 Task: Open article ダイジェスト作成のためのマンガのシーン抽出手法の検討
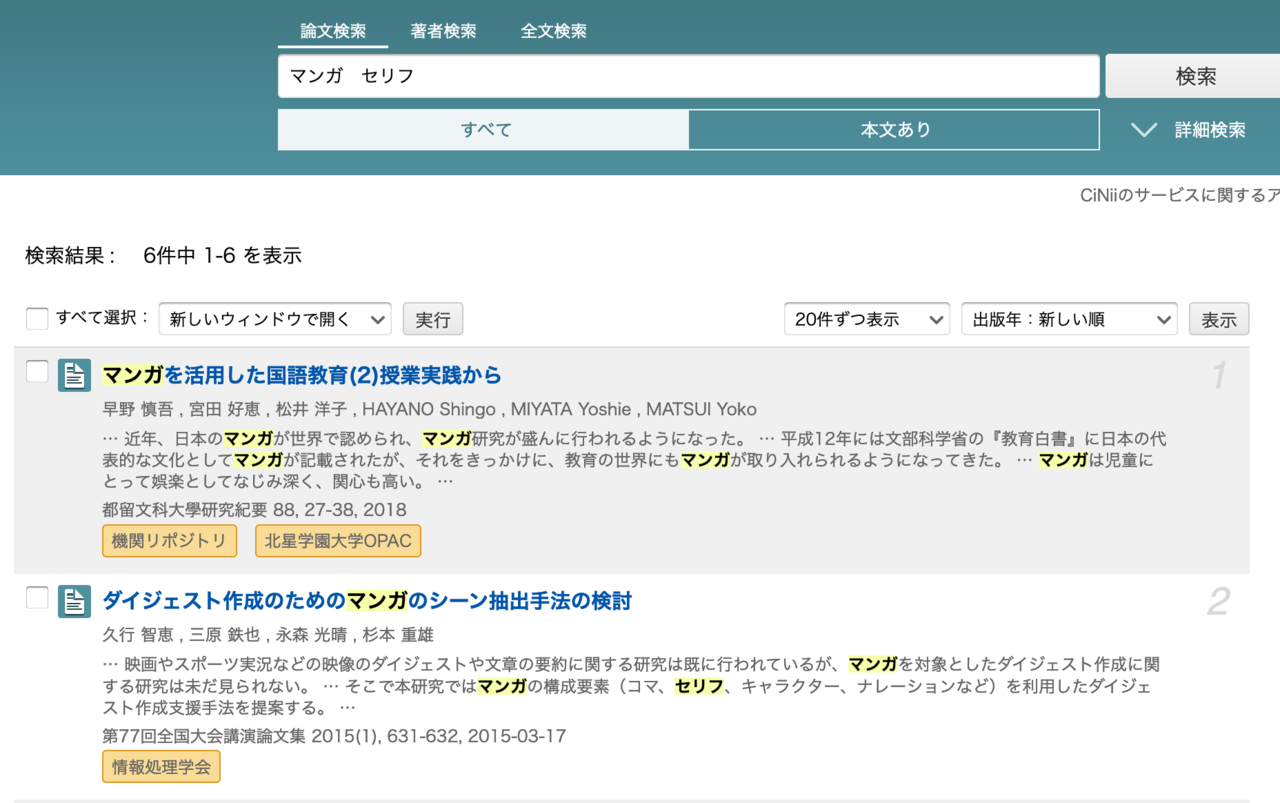point(367,601)
